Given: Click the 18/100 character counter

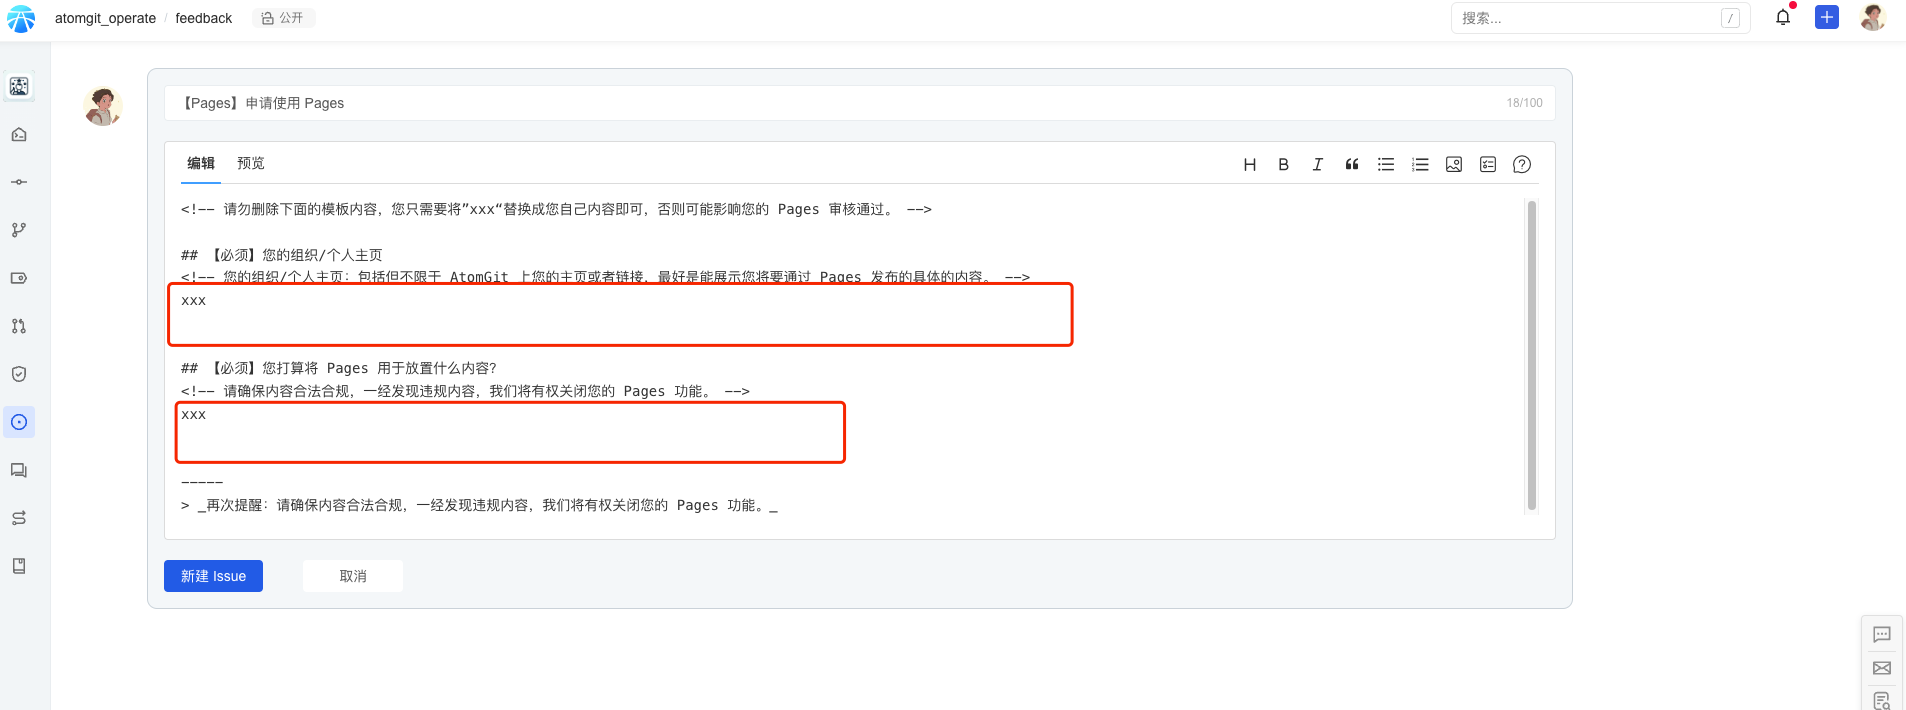Looking at the screenshot, I should pyautogui.click(x=1524, y=103).
